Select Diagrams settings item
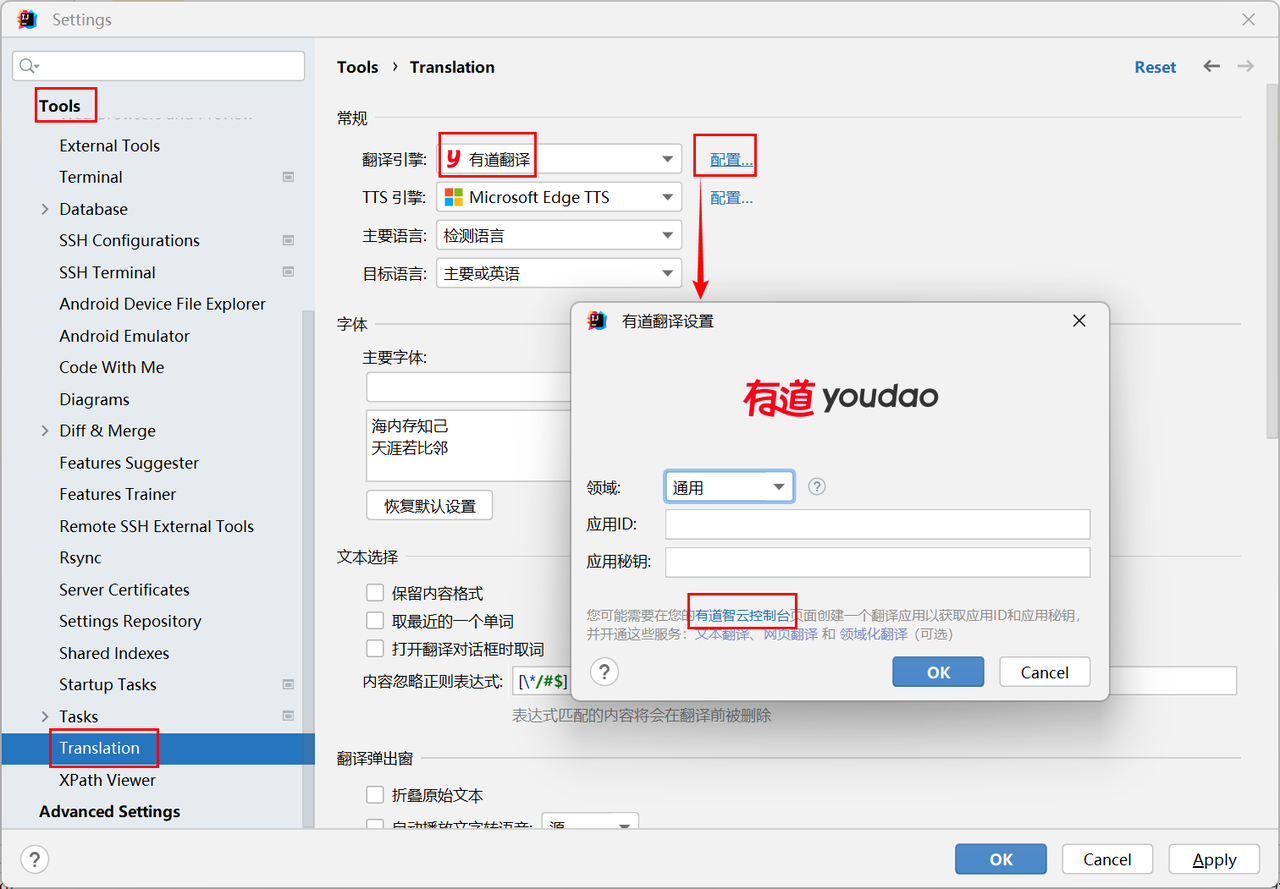Image resolution: width=1280 pixels, height=889 pixels. tap(94, 399)
